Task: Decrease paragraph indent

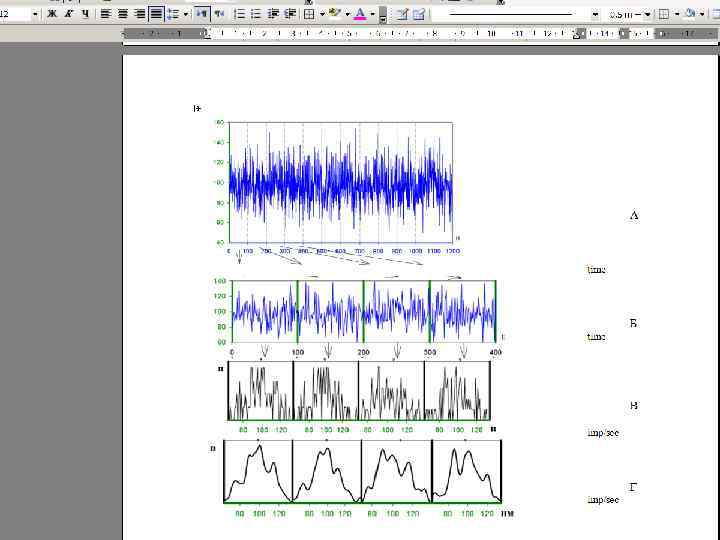Action: [273, 14]
